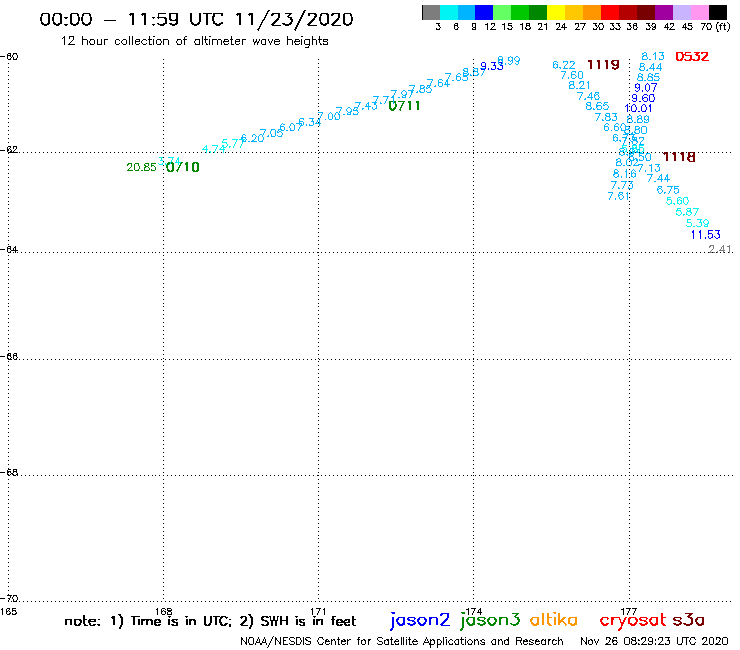Click the 7.83 wave height value
Image resolution: width=740 pixels, height=650 pixels.
coord(606,117)
